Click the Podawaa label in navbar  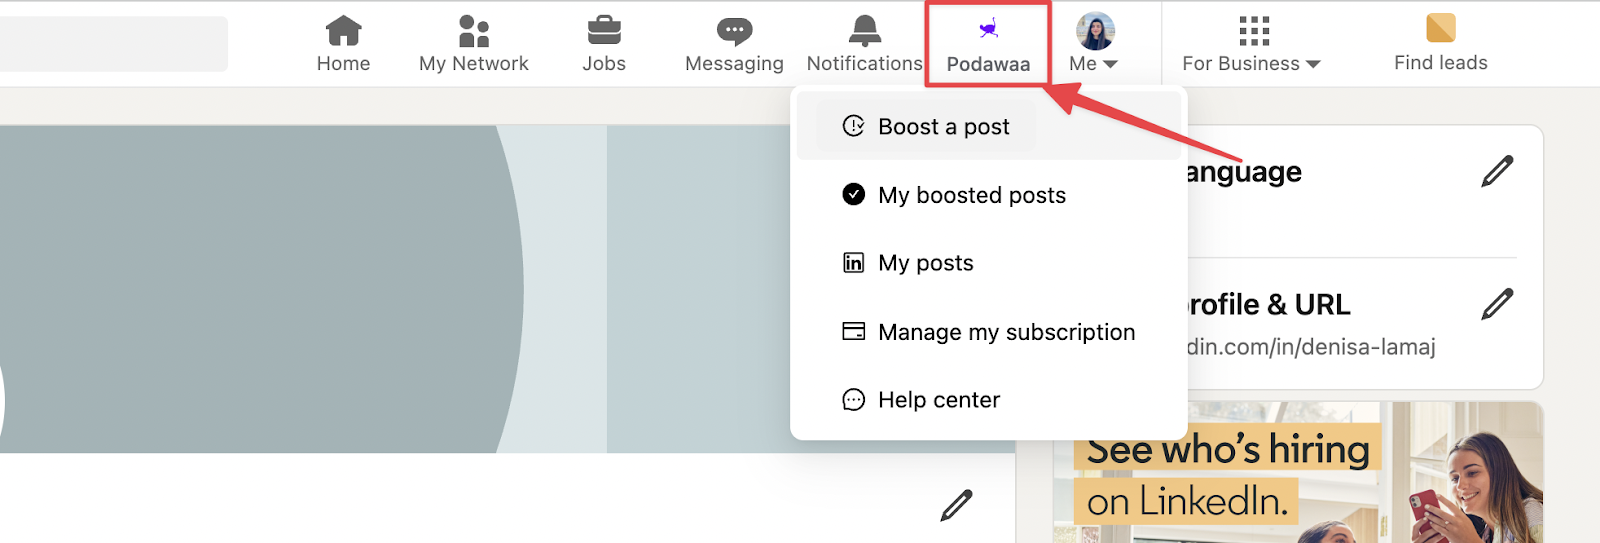pos(988,64)
